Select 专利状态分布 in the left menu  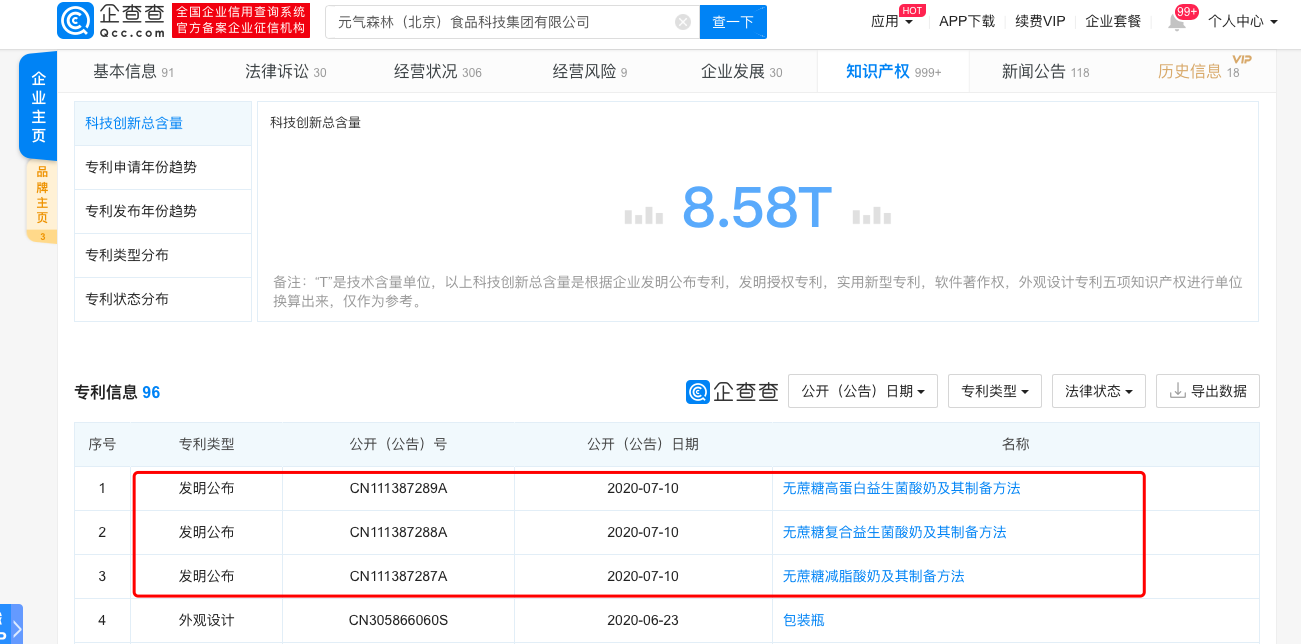point(163,299)
